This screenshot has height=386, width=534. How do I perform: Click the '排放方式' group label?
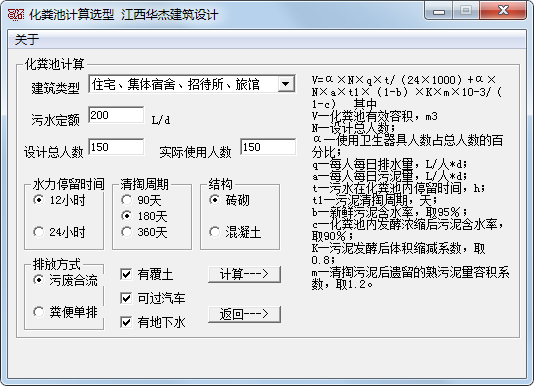pyautogui.click(x=57, y=264)
